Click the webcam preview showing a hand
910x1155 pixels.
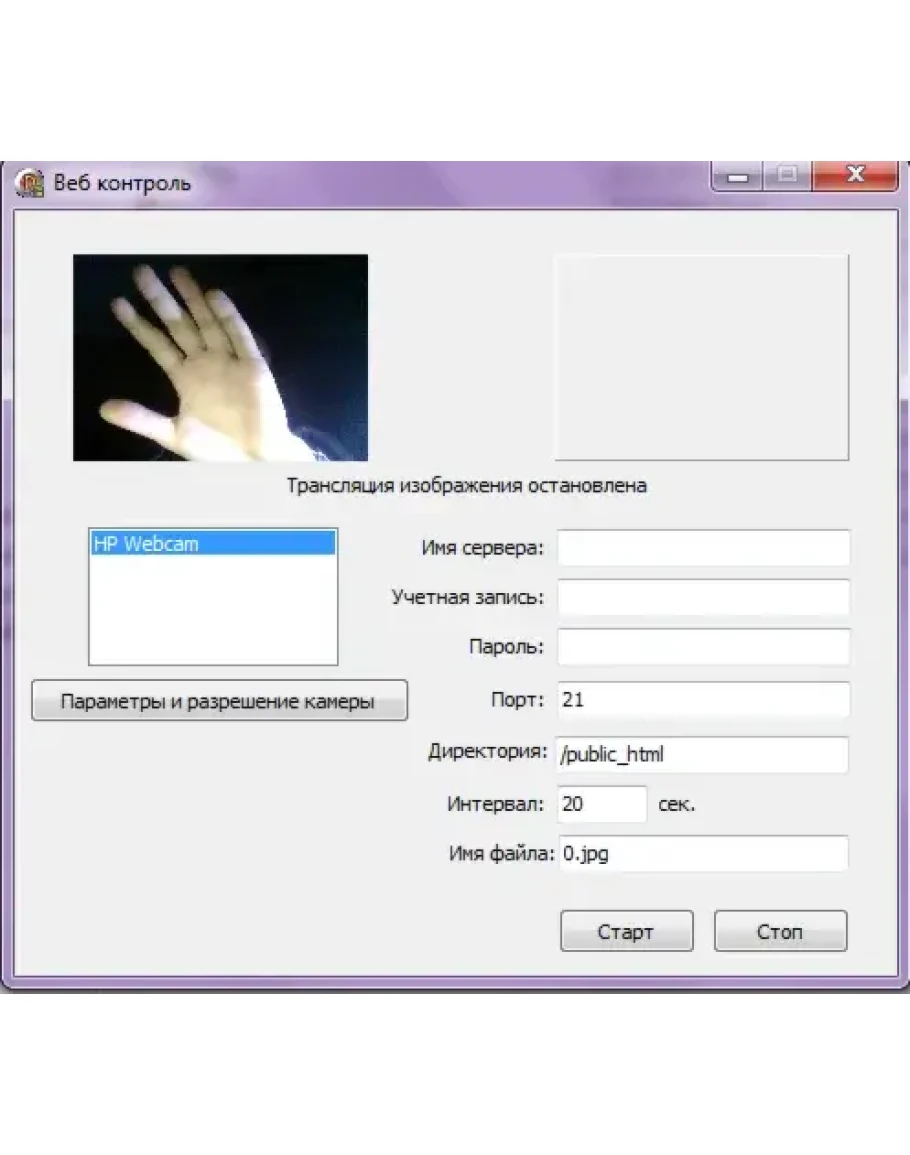click(x=220, y=357)
